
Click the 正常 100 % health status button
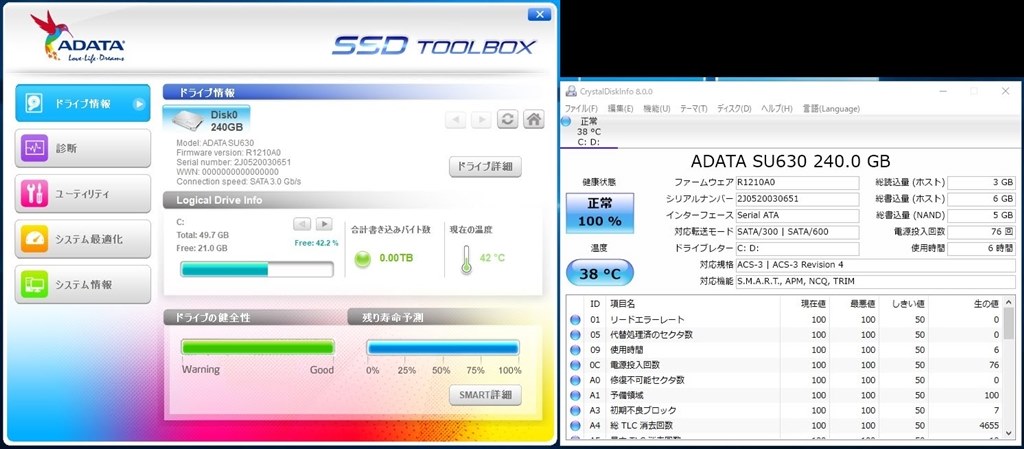[x=600, y=212]
